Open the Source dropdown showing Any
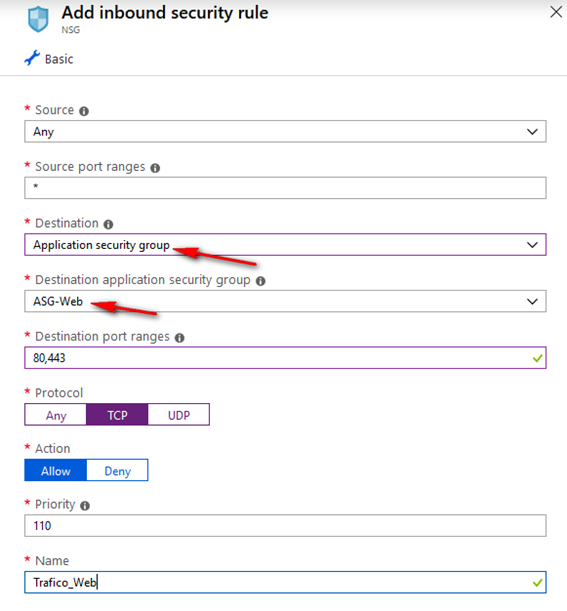Image resolution: width=567 pixels, height=611 pixels. click(285, 132)
